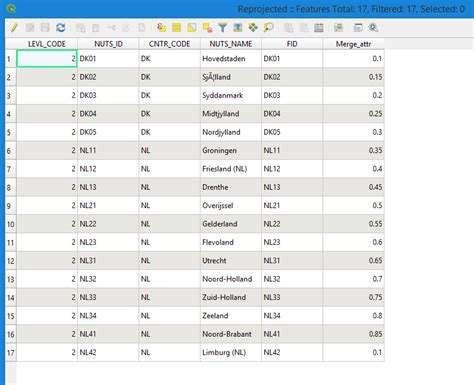Click Merge_attr value 0.85
The width and height of the screenshot is (474, 385).
point(353,334)
